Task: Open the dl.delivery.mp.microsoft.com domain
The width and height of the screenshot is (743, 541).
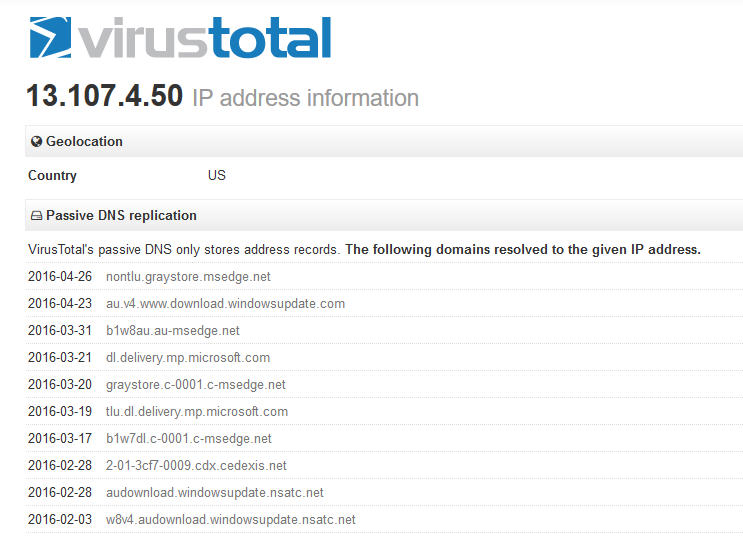Action: pos(188,358)
